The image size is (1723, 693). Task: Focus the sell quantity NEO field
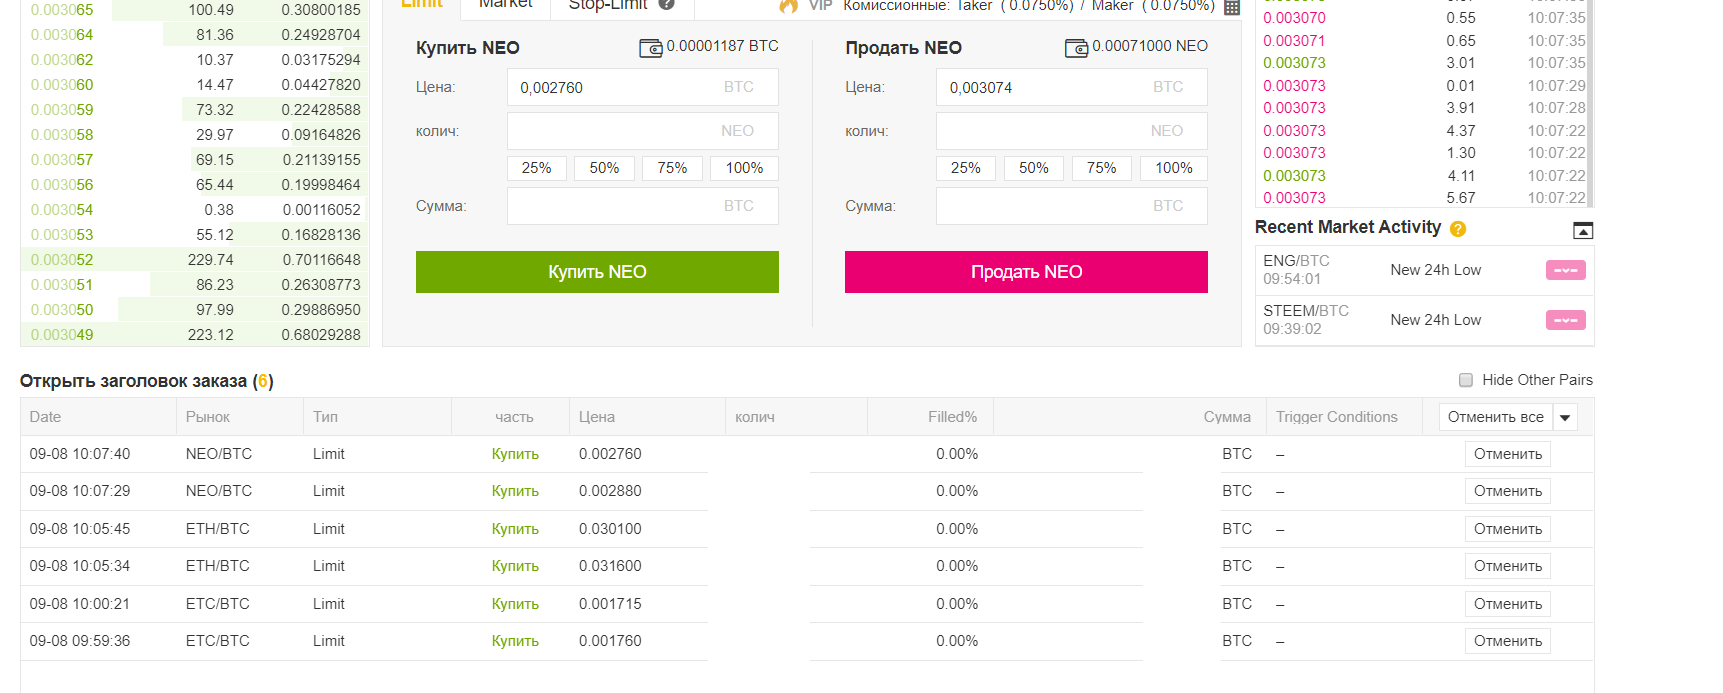1072,131
